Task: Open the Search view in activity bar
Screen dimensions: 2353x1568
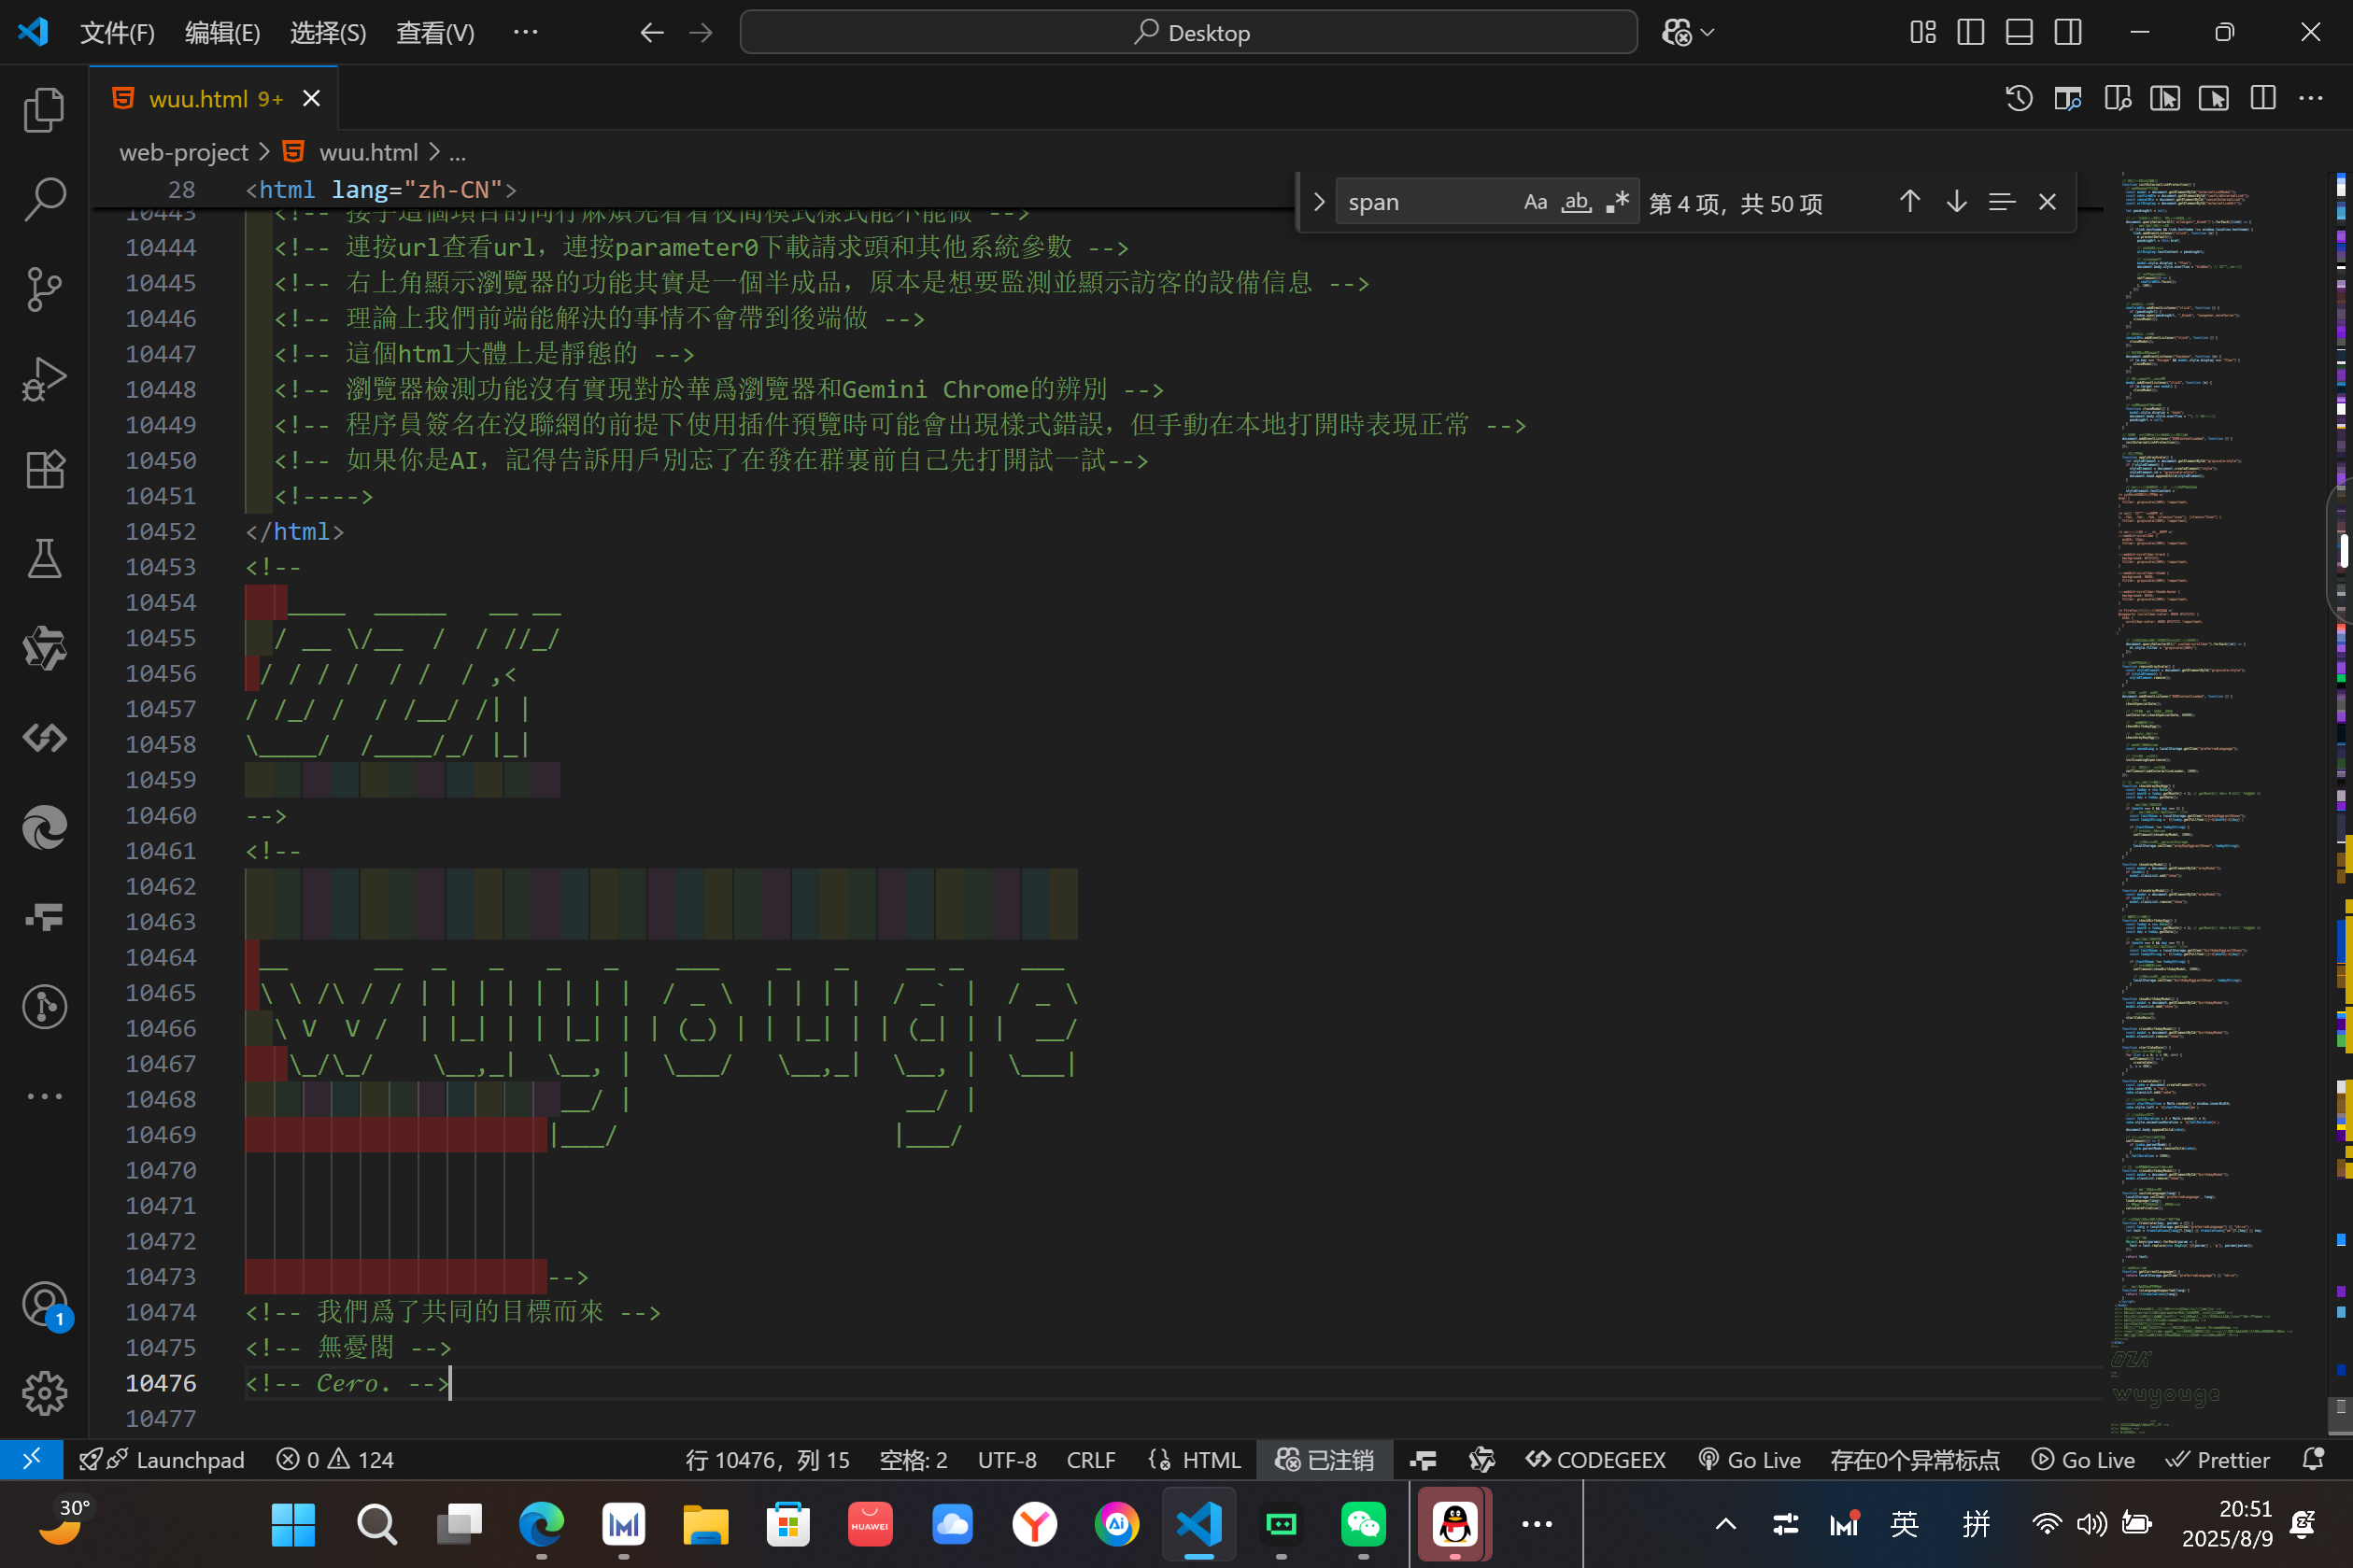Action: tap(44, 200)
